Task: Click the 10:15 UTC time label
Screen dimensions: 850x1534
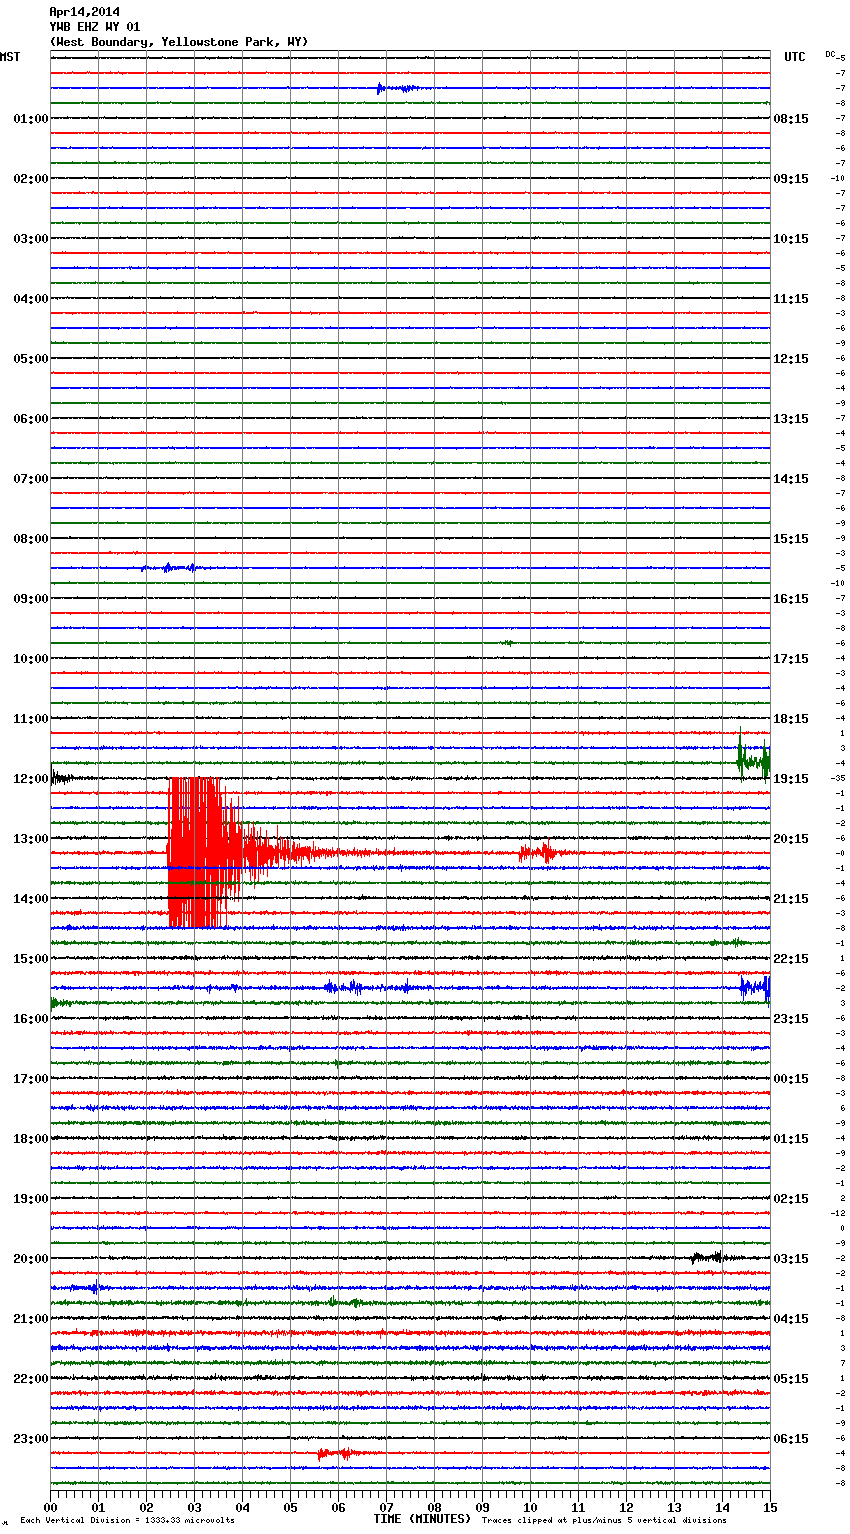Action: pyautogui.click(x=791, y=239)
